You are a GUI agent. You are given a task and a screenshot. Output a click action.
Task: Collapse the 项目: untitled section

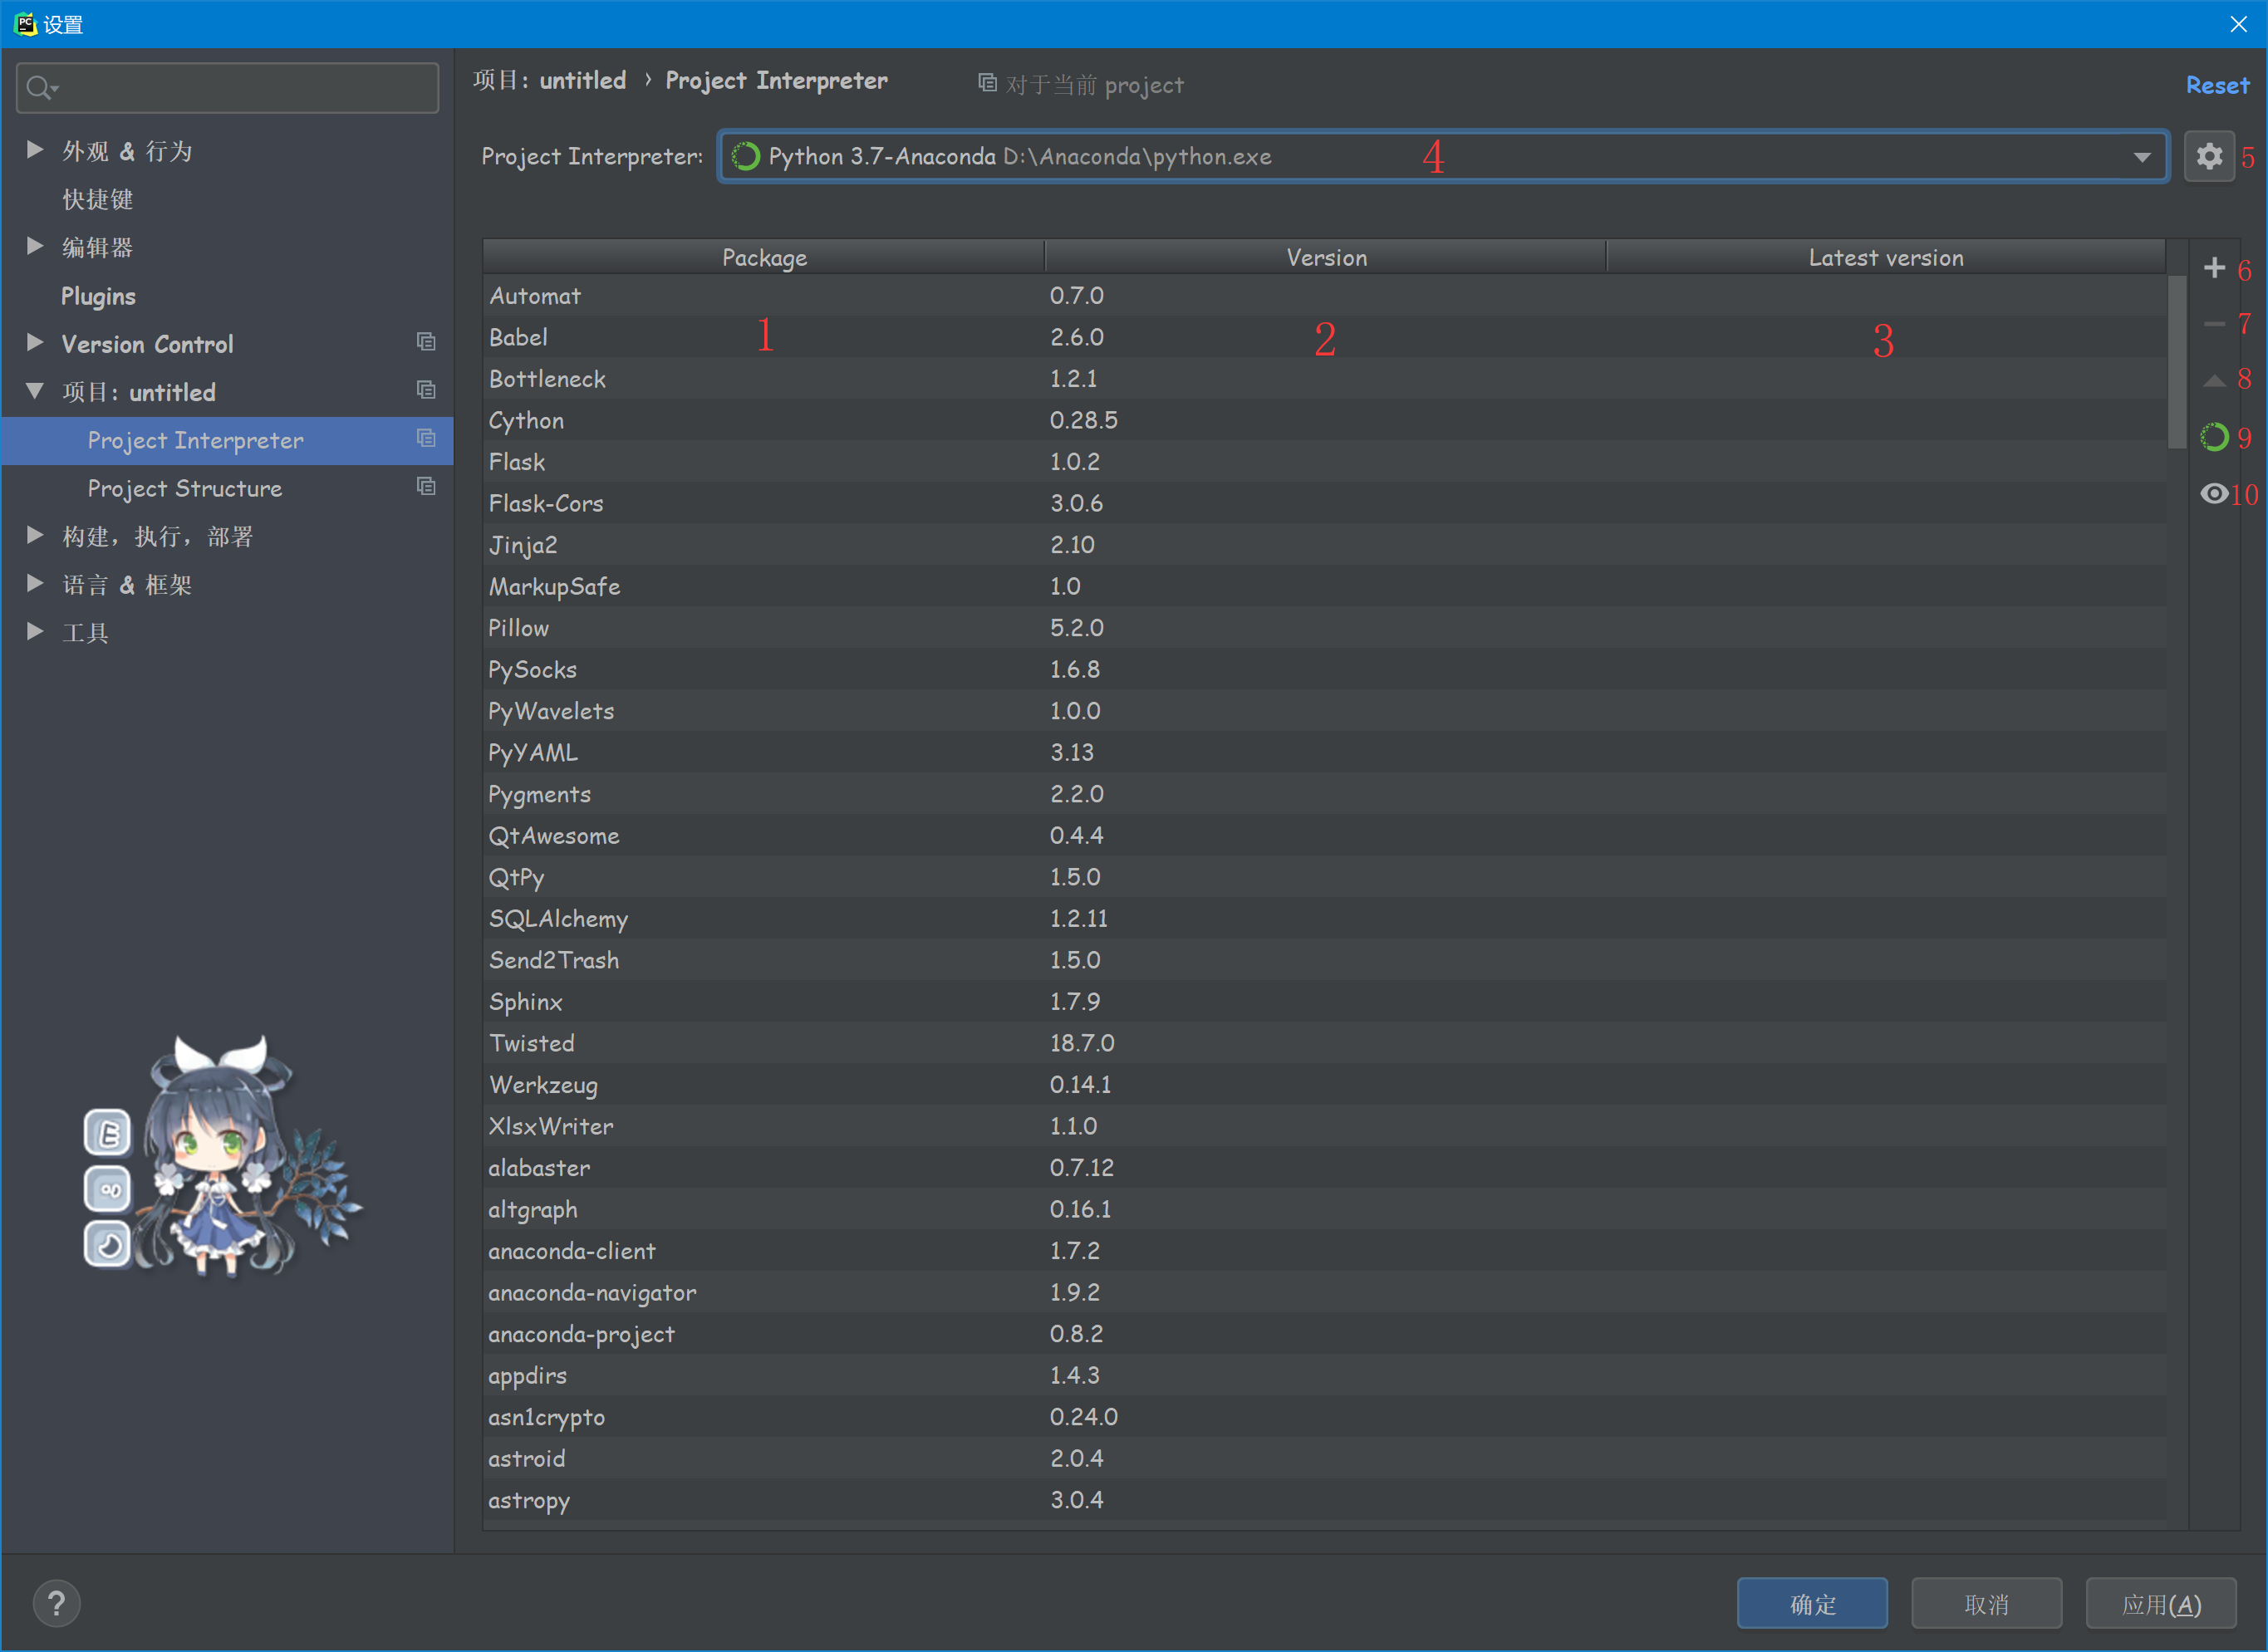tap(35, 391)
